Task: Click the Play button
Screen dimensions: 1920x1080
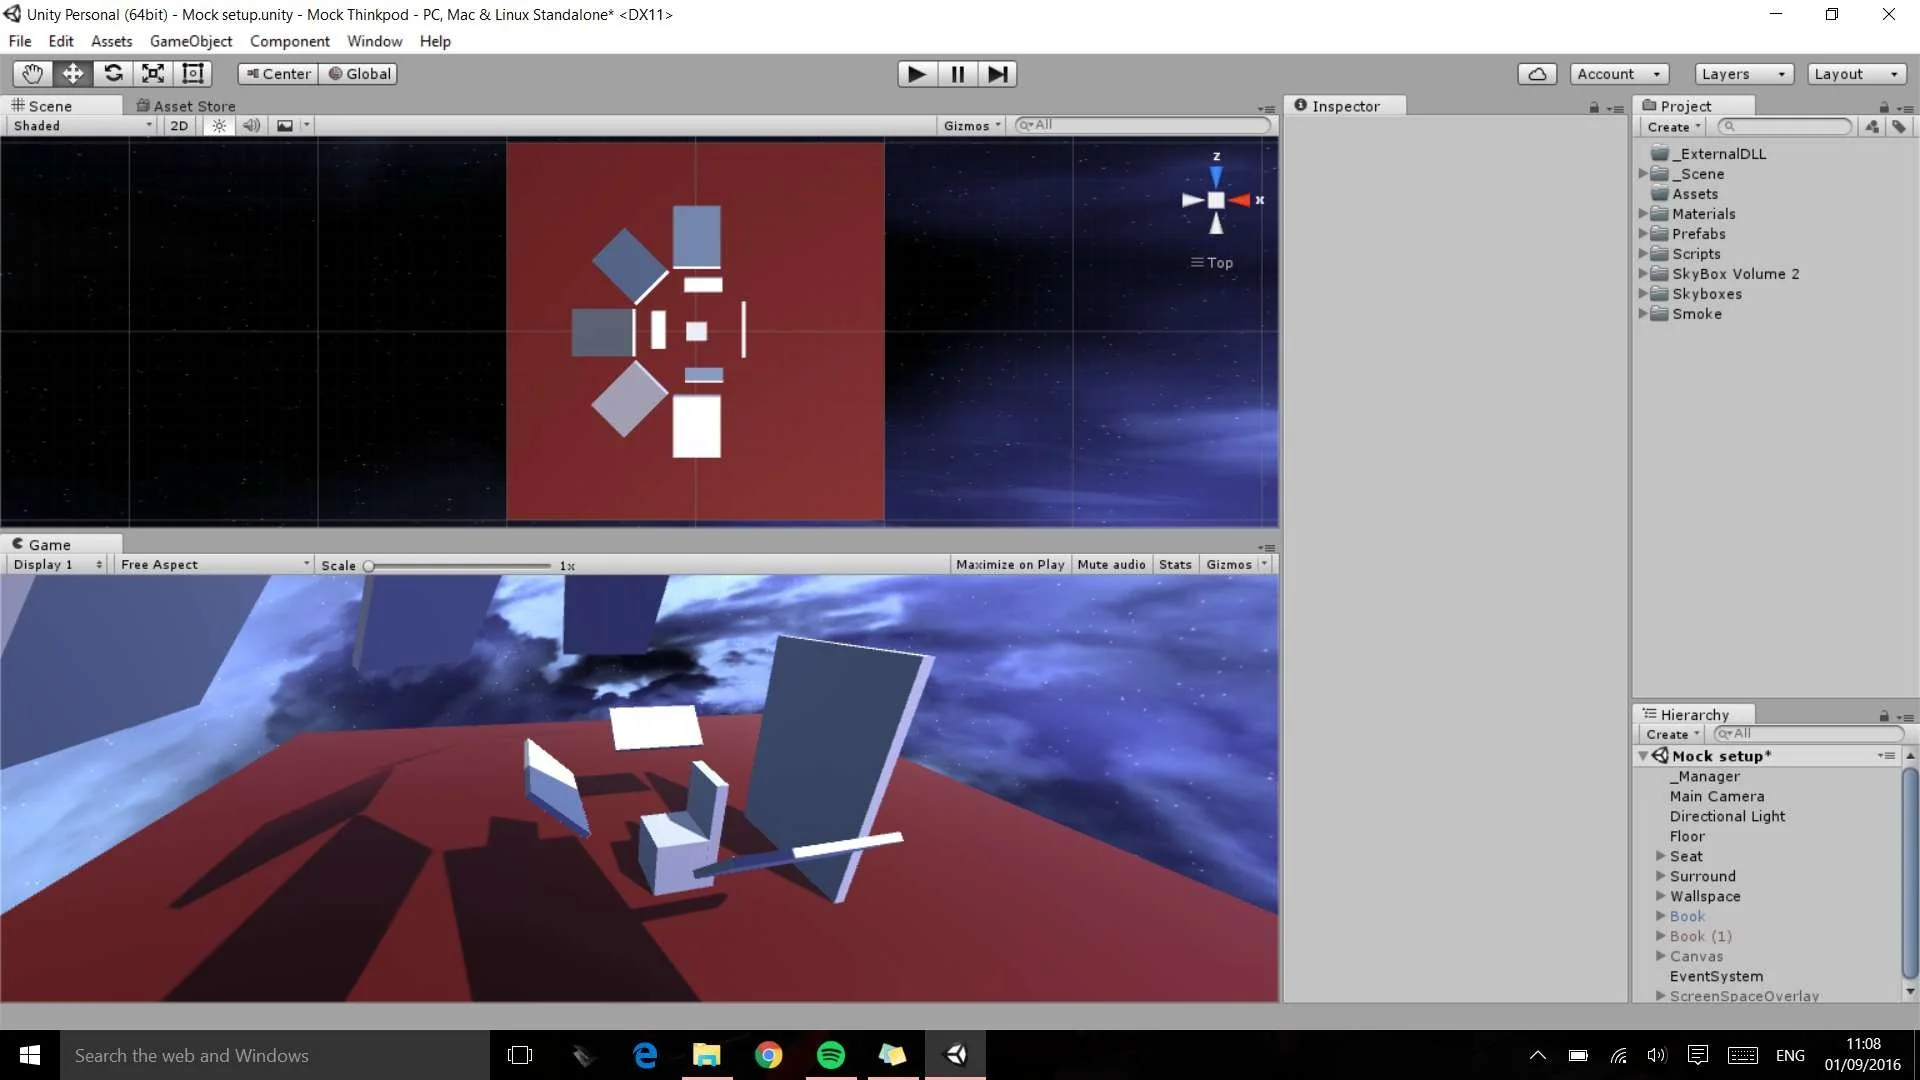Action: click(x=916, y=74)
